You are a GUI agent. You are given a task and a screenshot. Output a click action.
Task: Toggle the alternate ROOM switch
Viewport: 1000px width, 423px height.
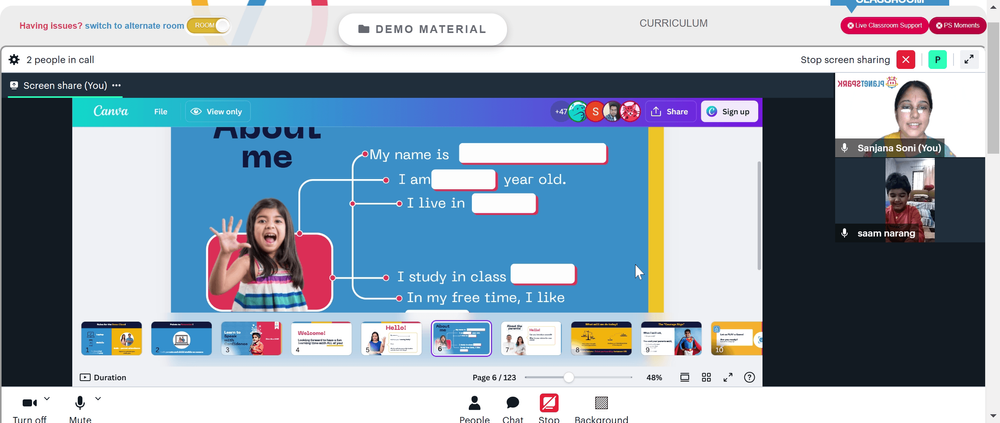208,26
